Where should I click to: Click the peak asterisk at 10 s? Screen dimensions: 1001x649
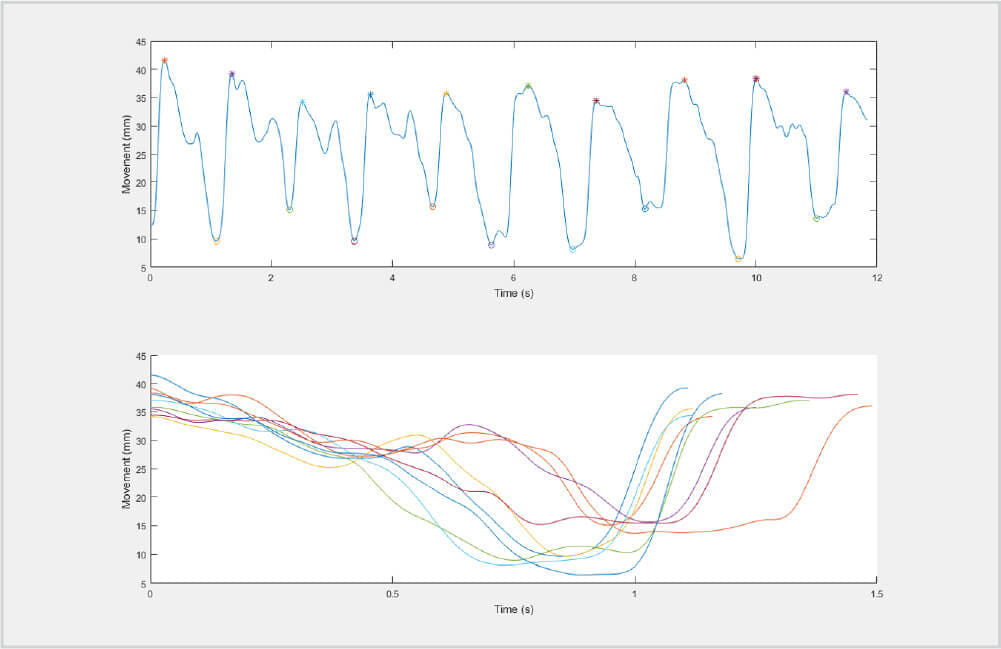pyautogui.click(x=756, y=78)
